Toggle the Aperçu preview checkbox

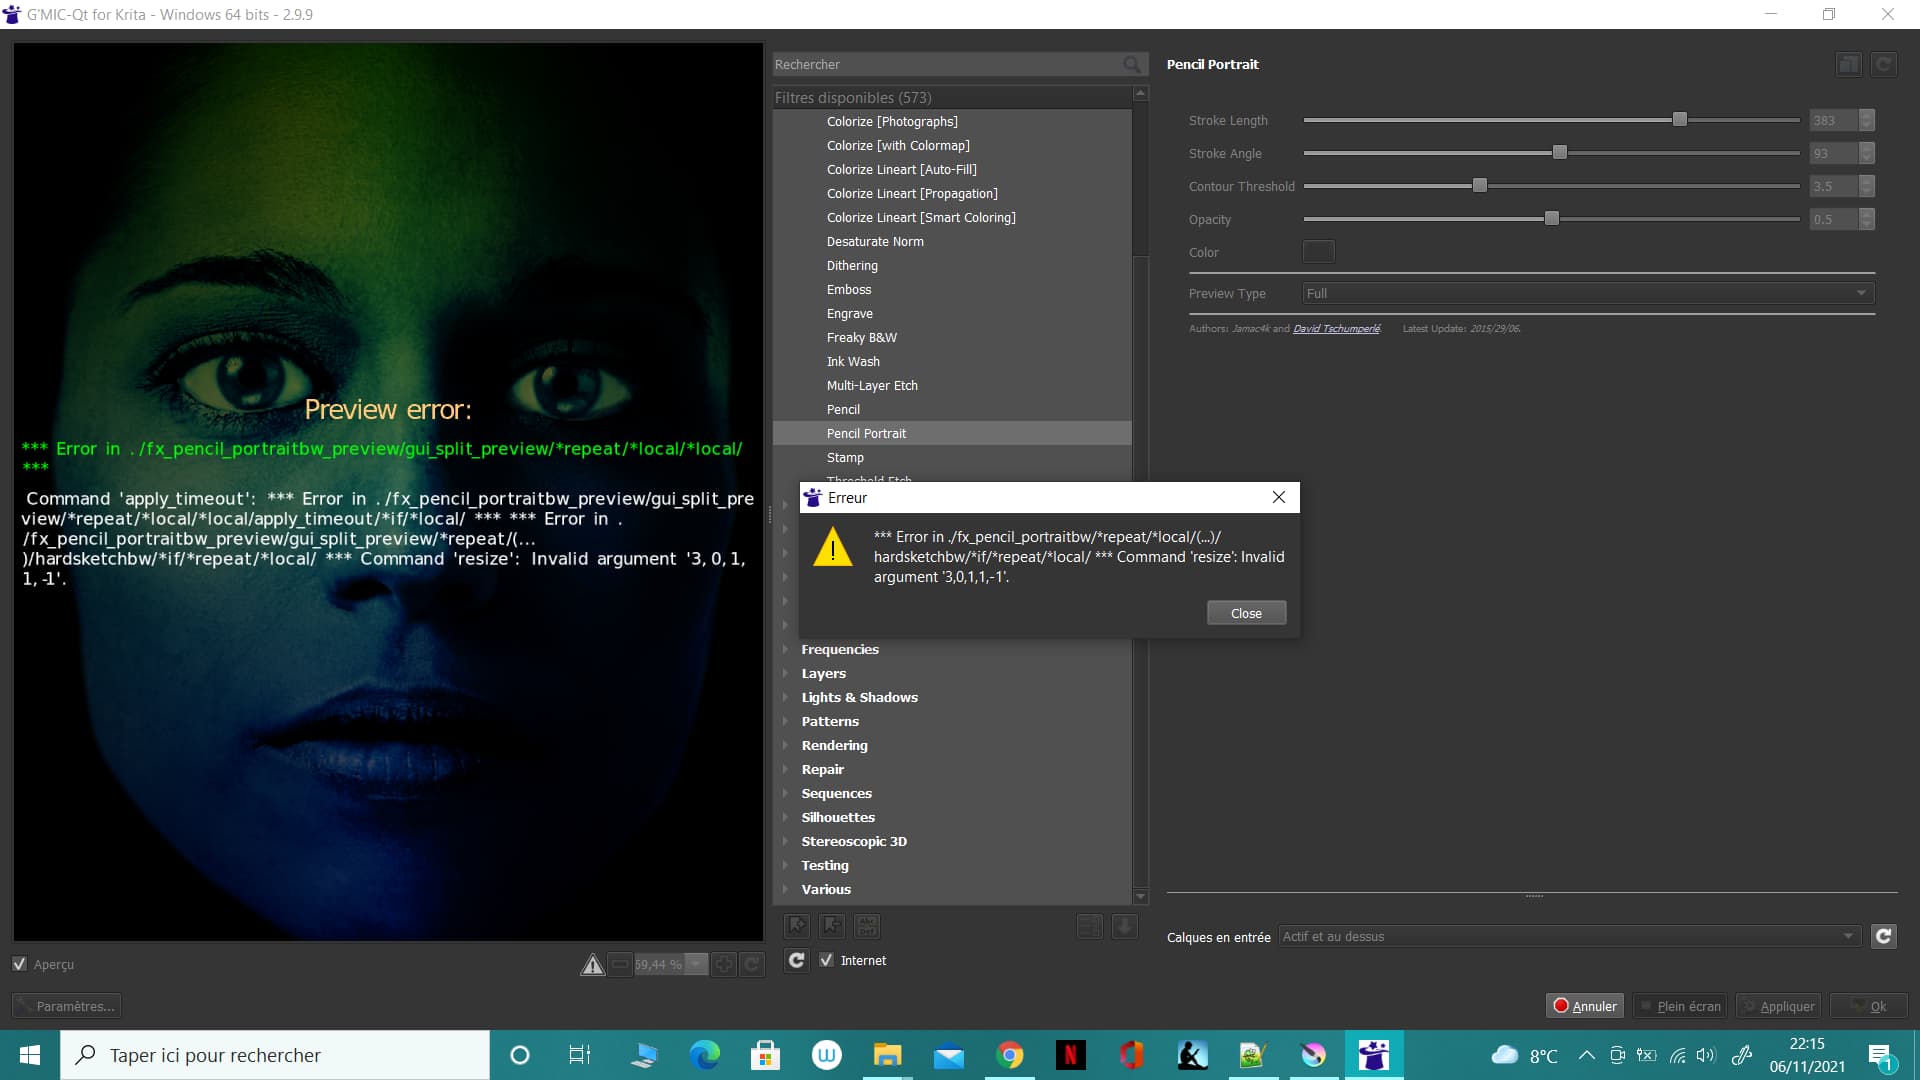point(20,964)
